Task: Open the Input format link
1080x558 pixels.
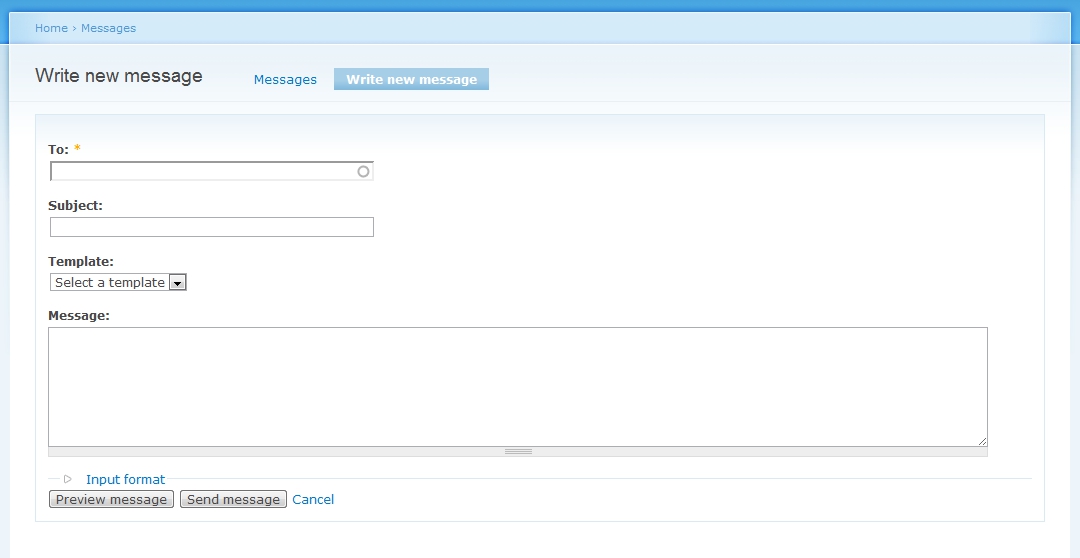Action: (125, 479)
